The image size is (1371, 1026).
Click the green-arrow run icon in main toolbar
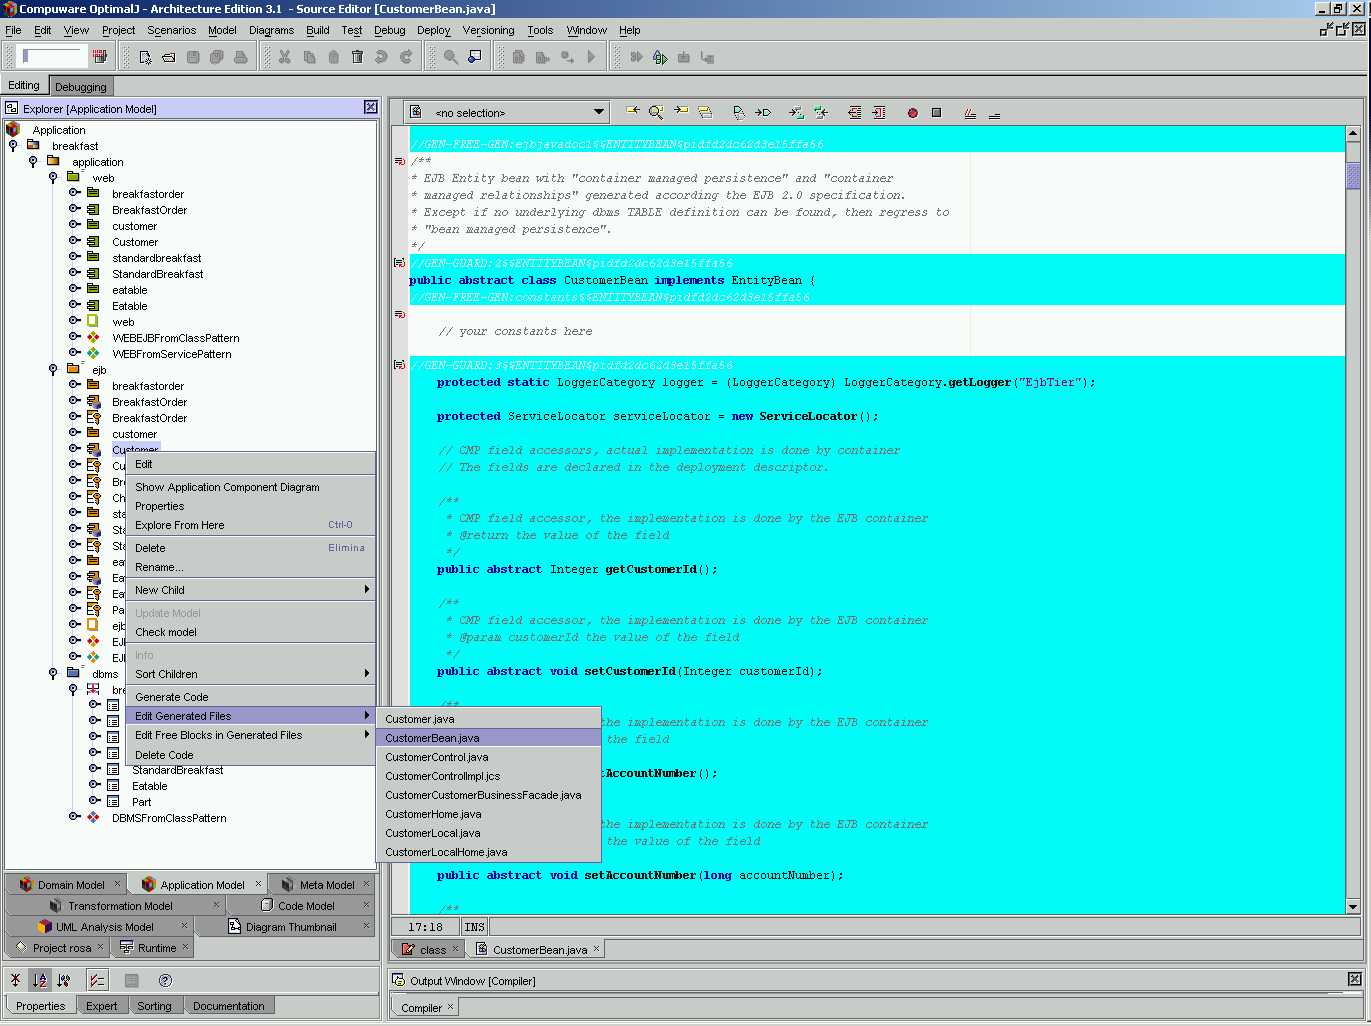coord(660,57)
